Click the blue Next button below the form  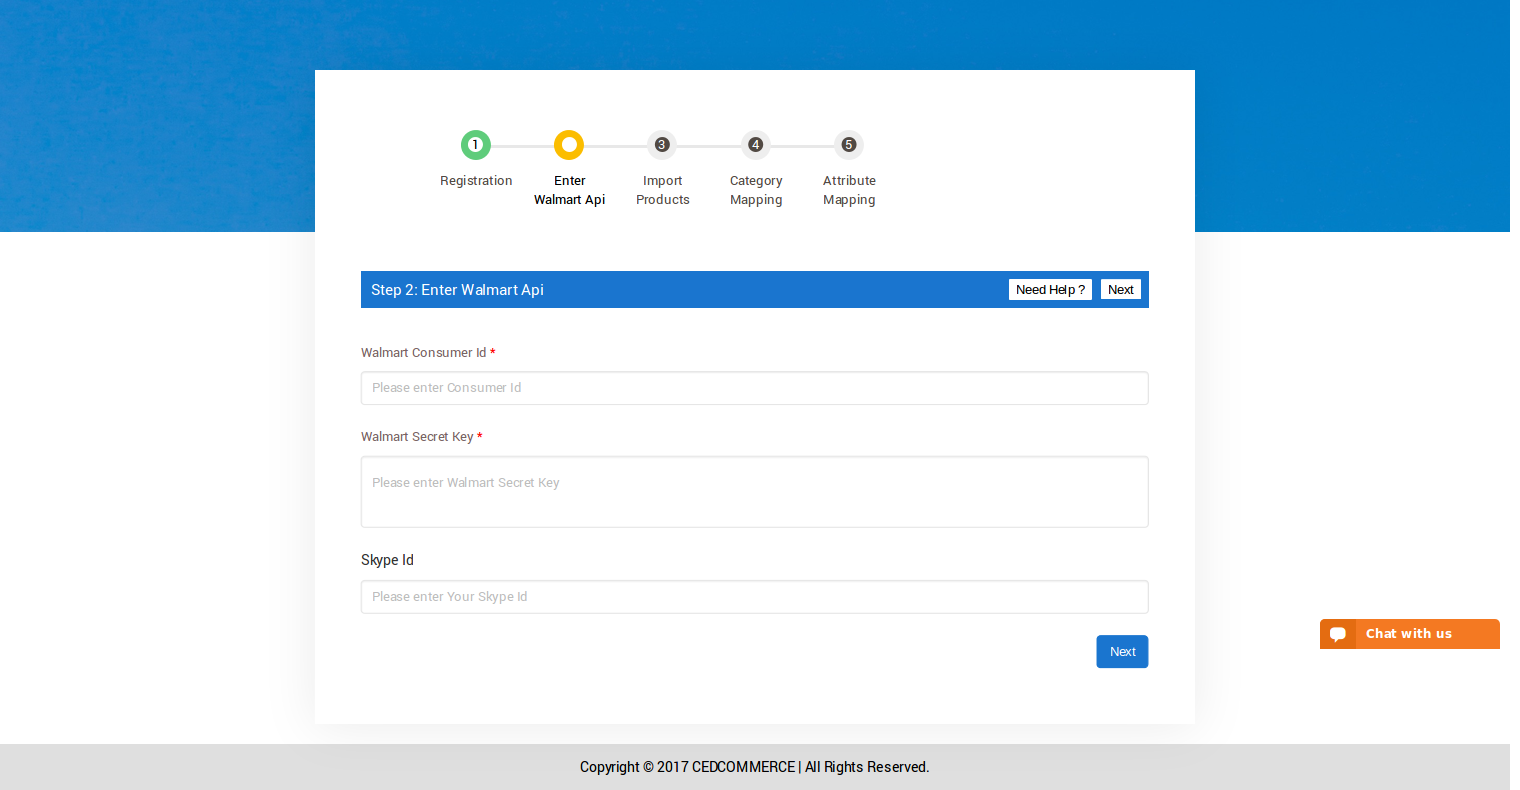click(x=1122, y=651)
